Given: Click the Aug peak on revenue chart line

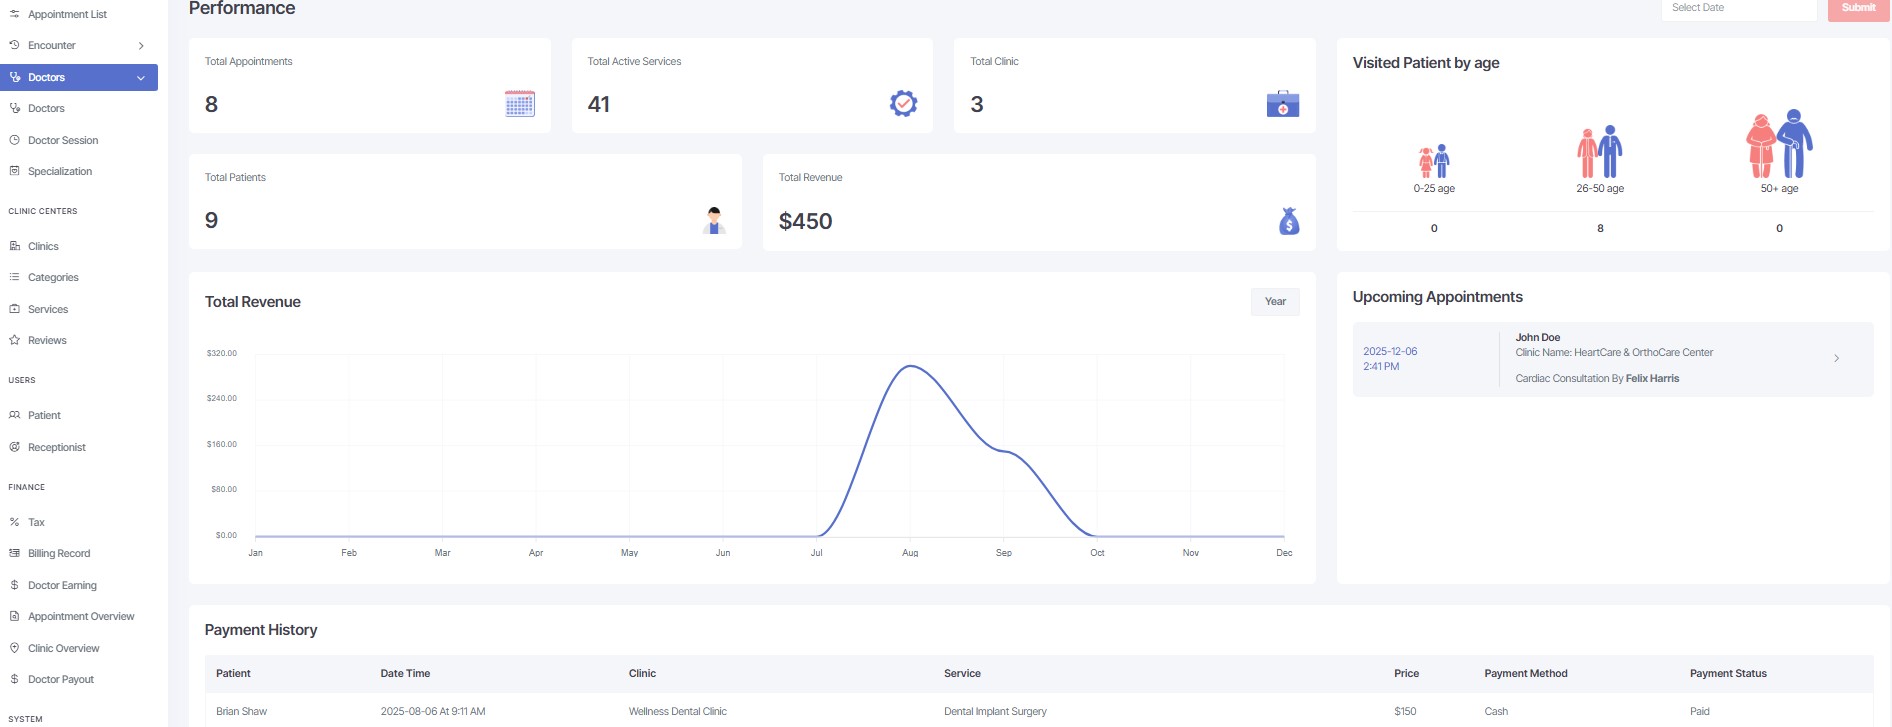Looking at the screenshot, I should (910, 366).
